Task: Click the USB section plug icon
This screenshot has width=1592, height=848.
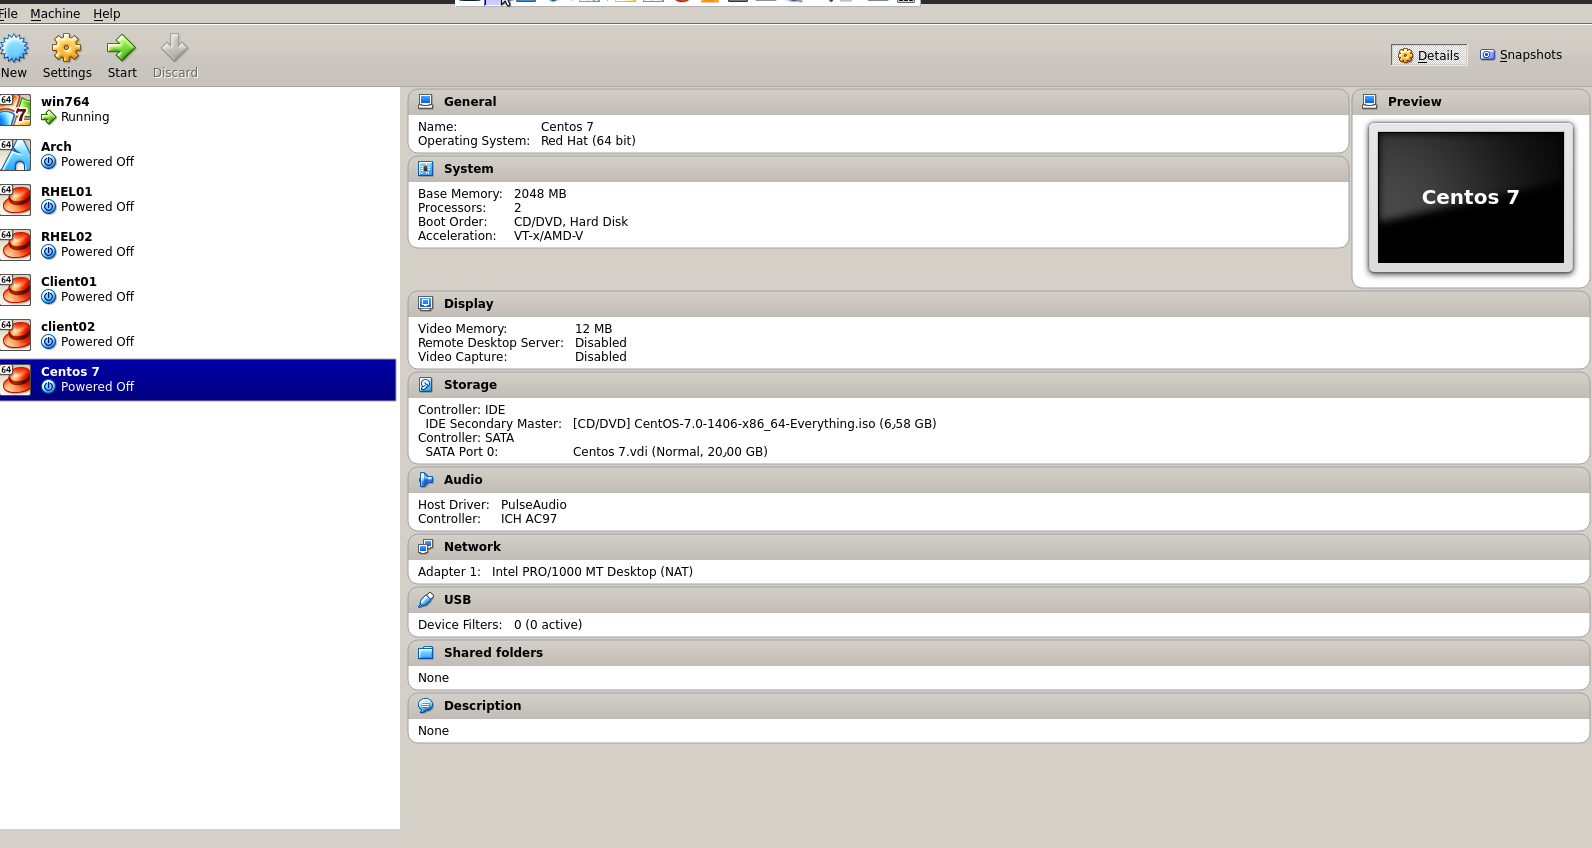Action: 426,600
